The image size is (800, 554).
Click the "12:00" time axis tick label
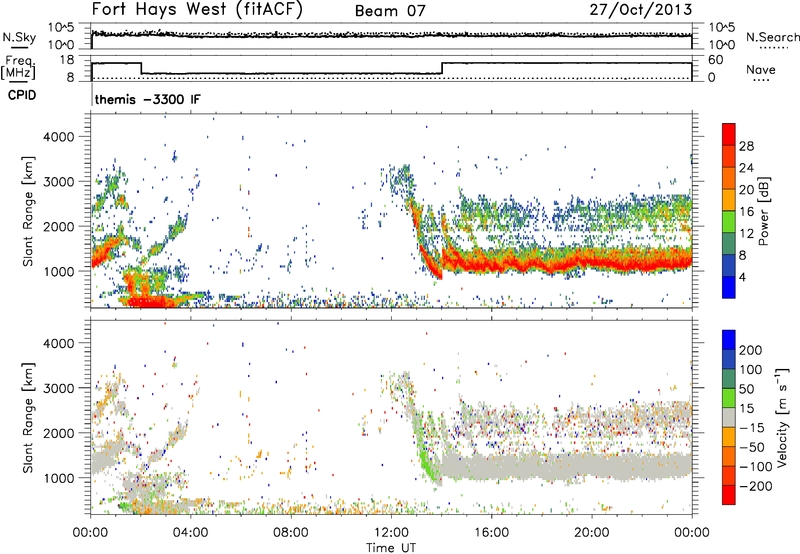(391, 533)
